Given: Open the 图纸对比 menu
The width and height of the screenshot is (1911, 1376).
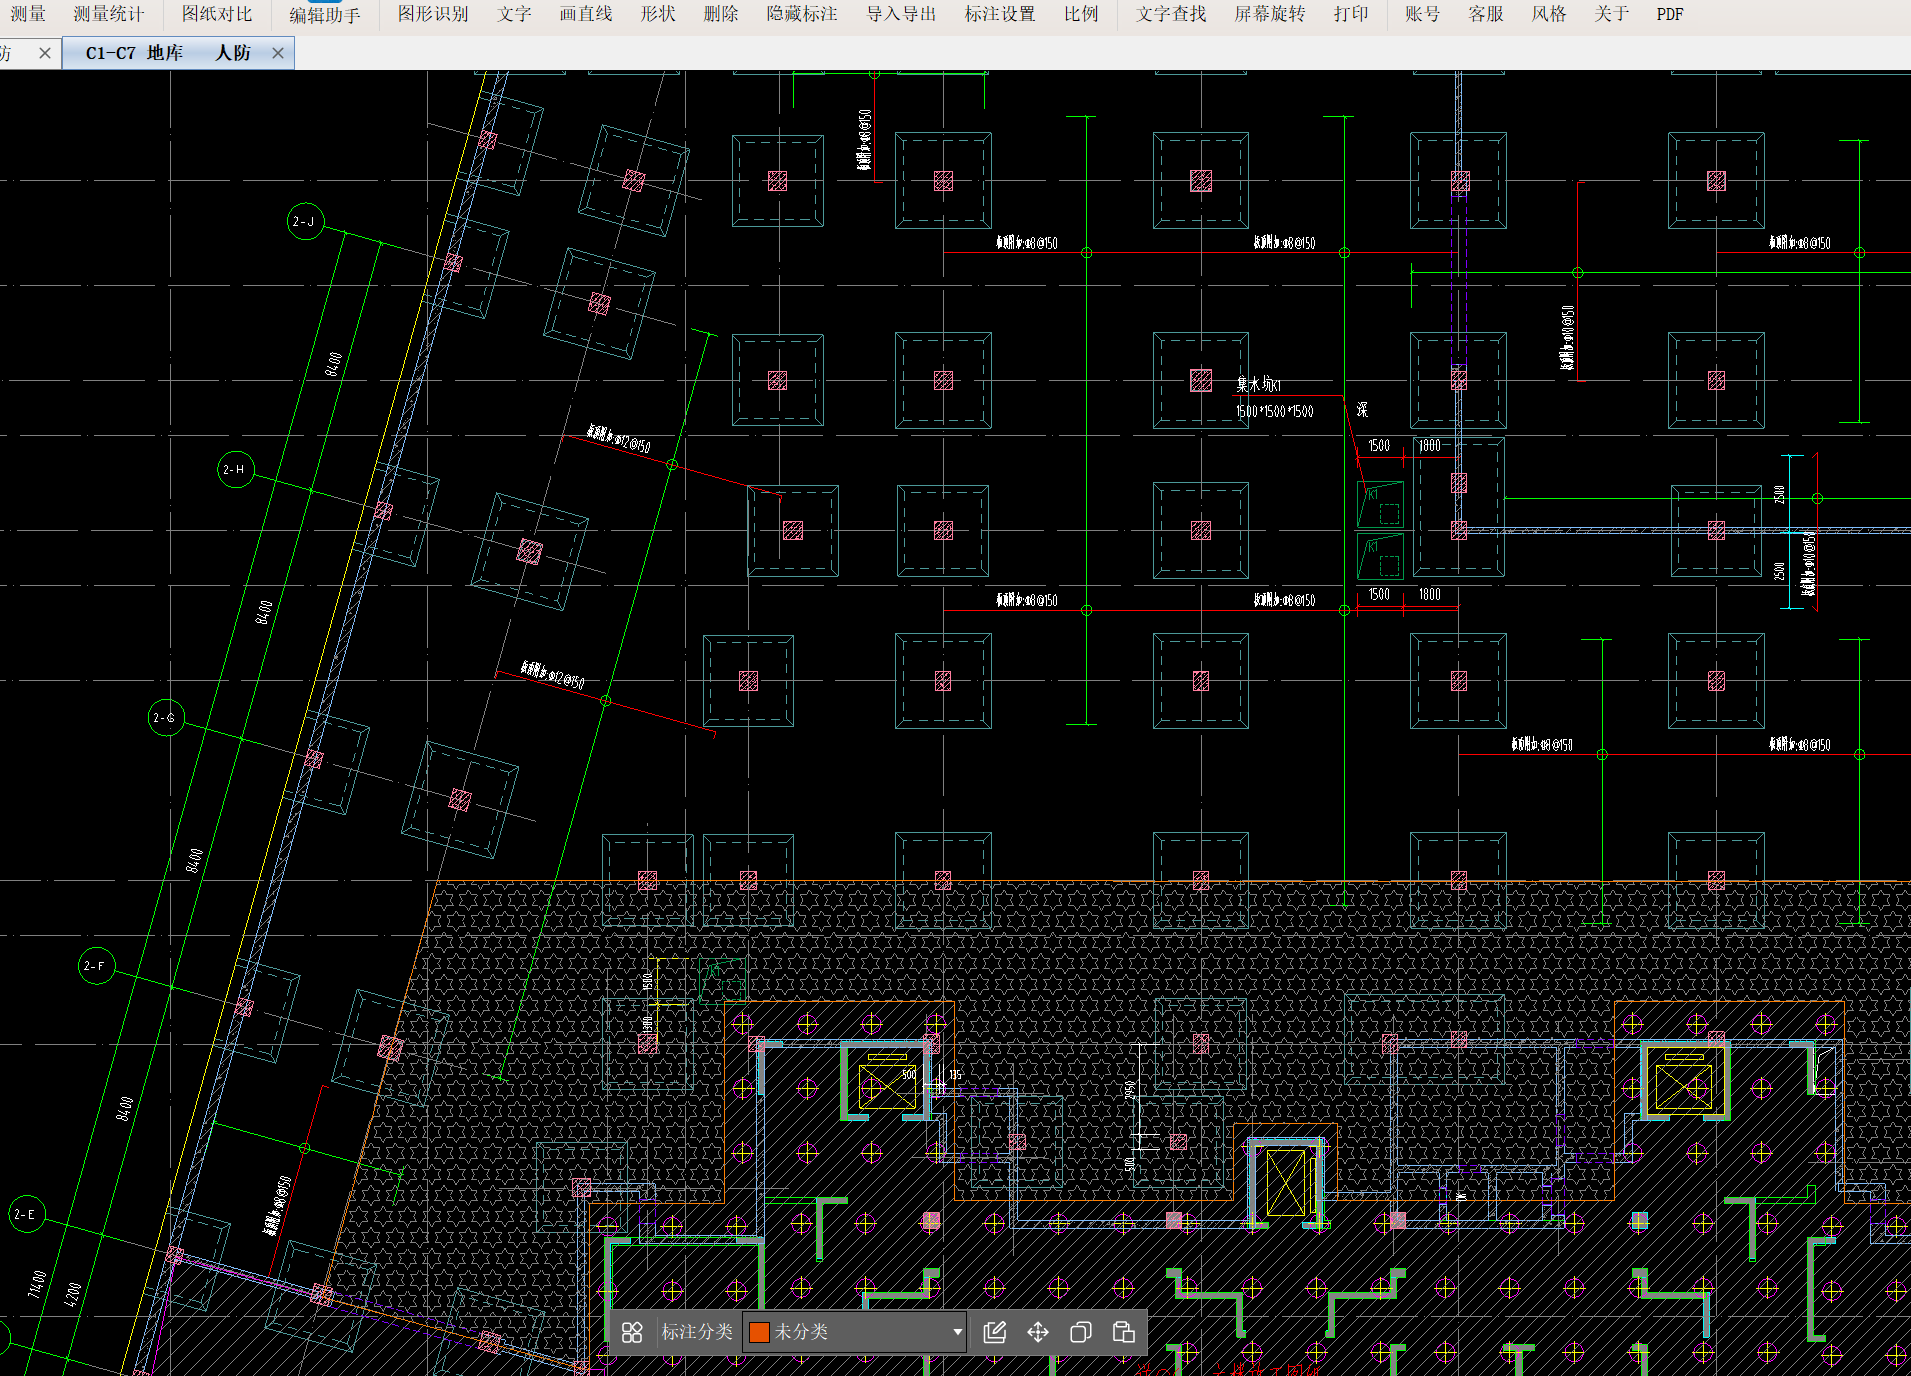Looking at the screenshot, I should pos(217,14).
